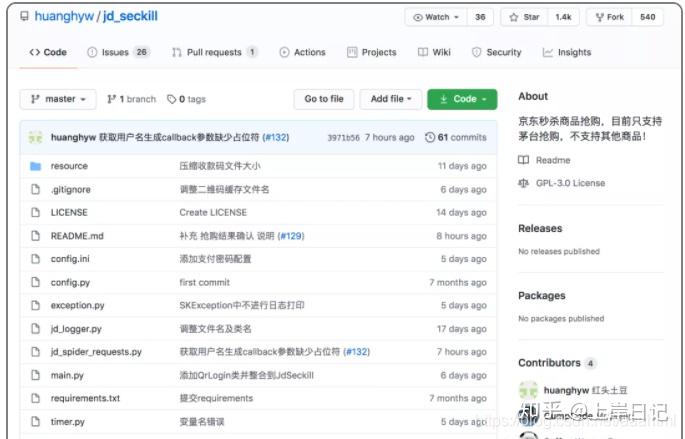
Task: Open the README.md file link
Action: click(x=77, y=236)
